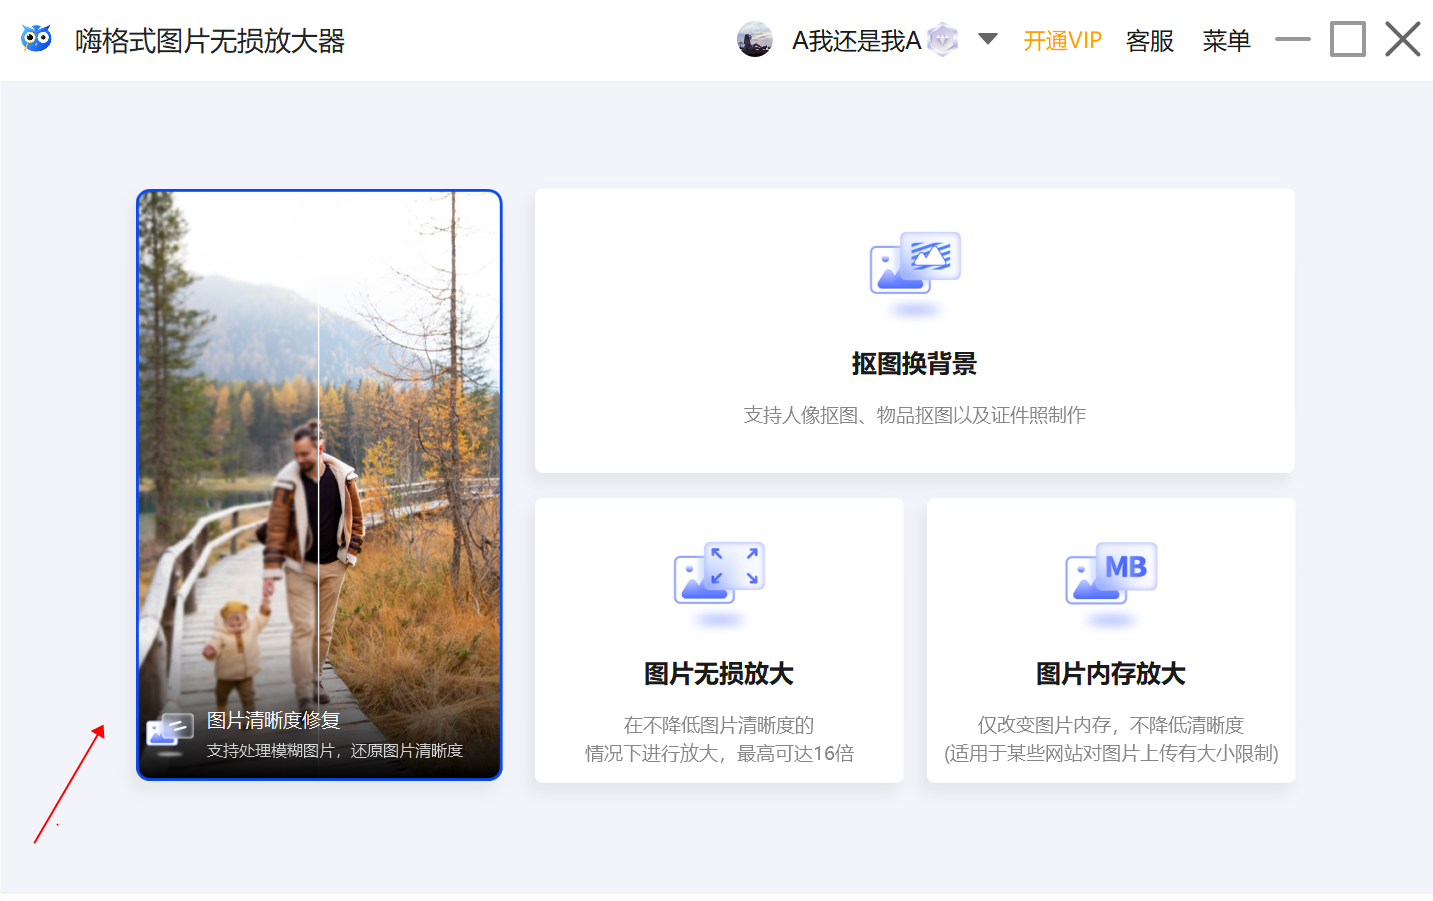The image size is (1433, 901).
Task: Open the user avatar profile picture
Action: point(755,40)
